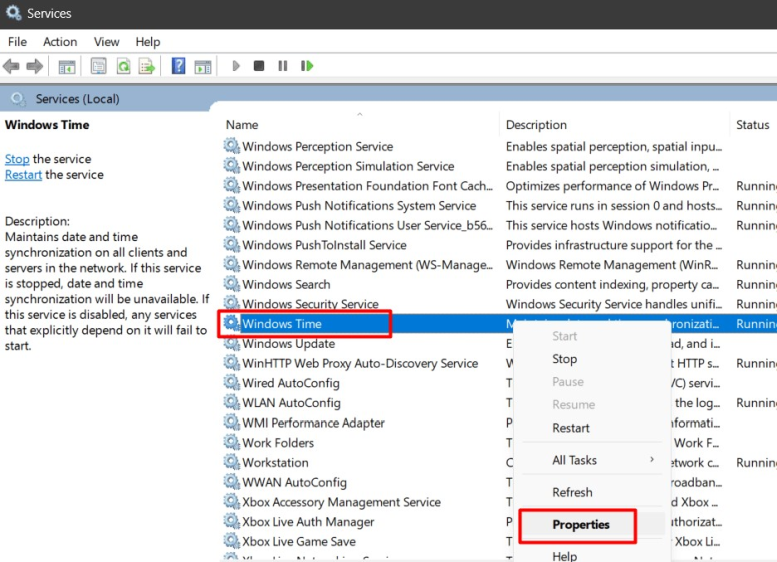Choose Properties from the context menu
777x562 pixels.
[x=581, y=524]
